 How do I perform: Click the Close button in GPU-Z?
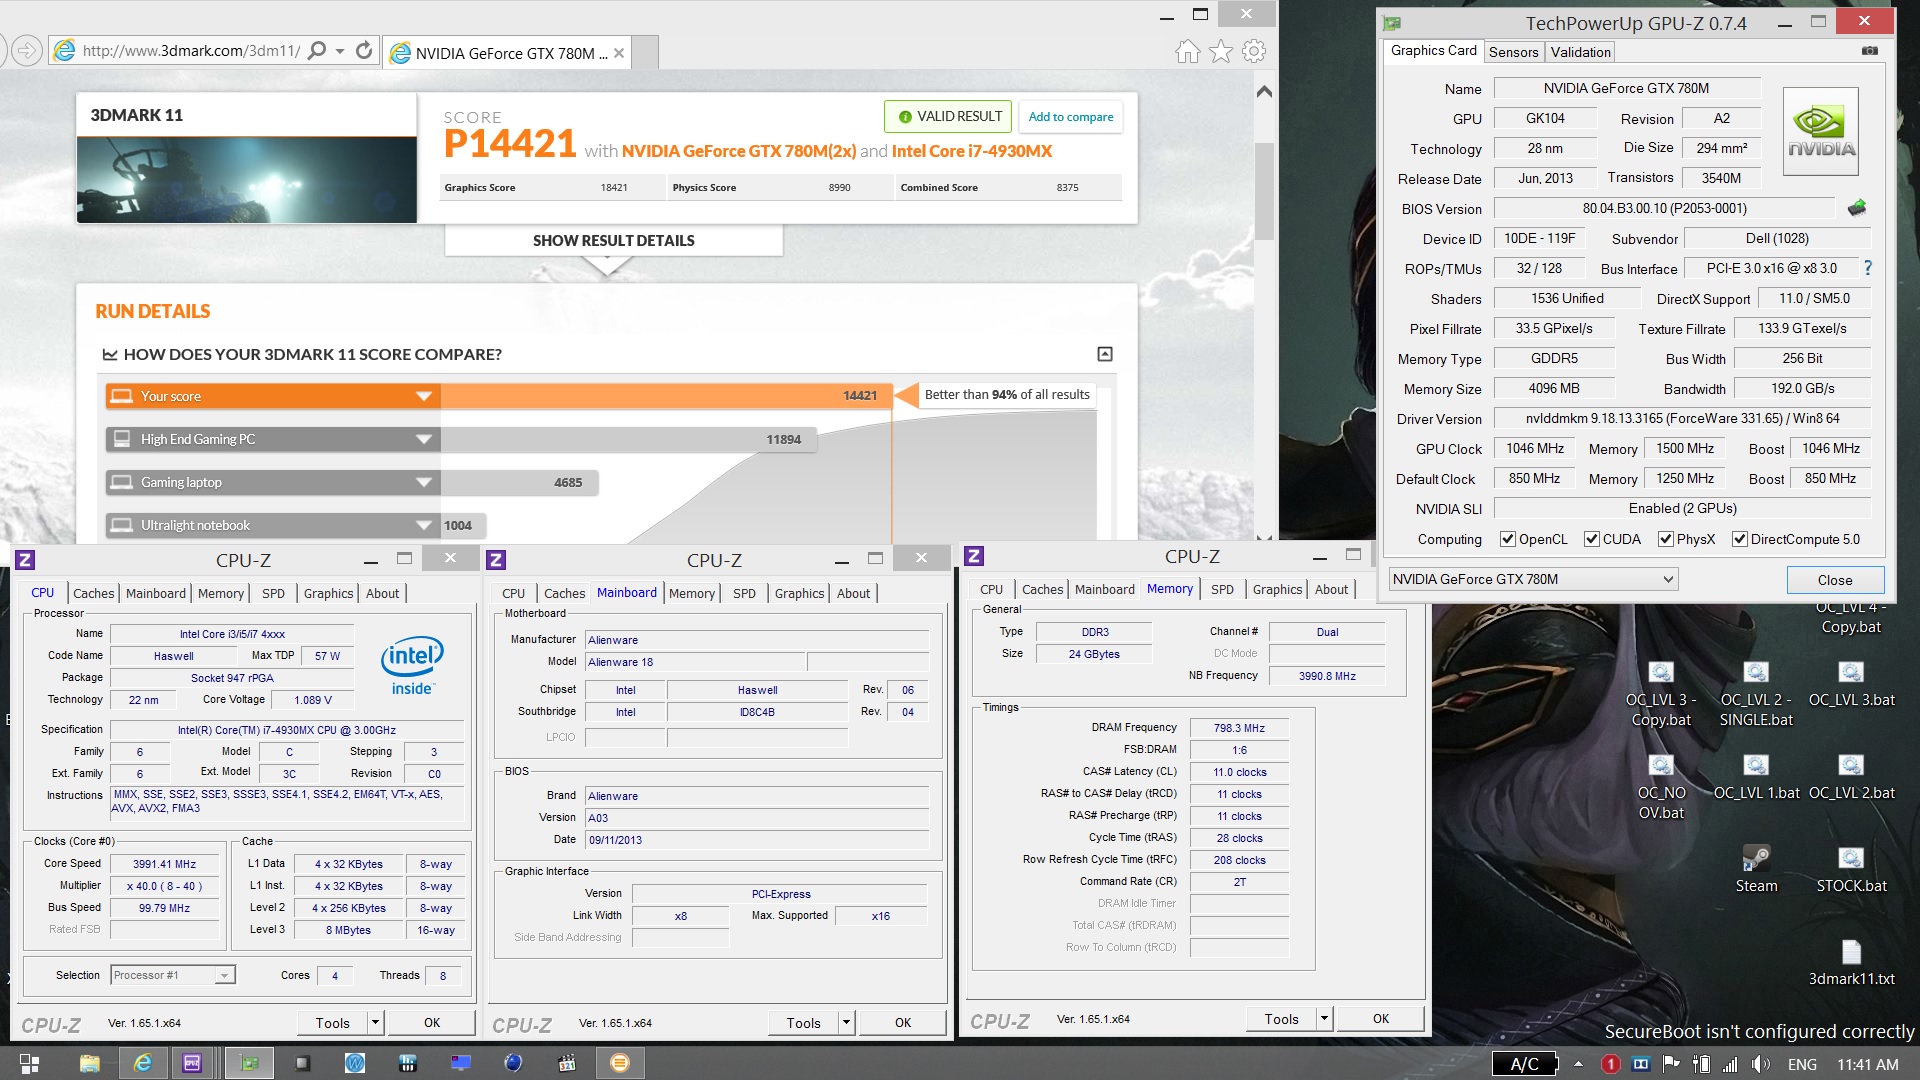[1834, 580]
